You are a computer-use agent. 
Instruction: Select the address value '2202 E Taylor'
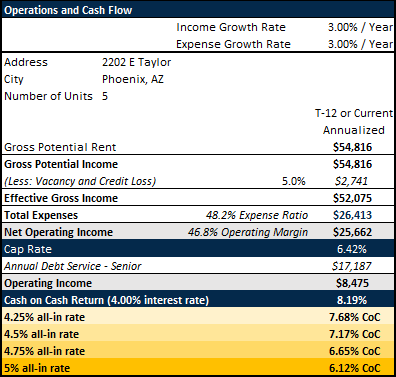tap(136, 62)
